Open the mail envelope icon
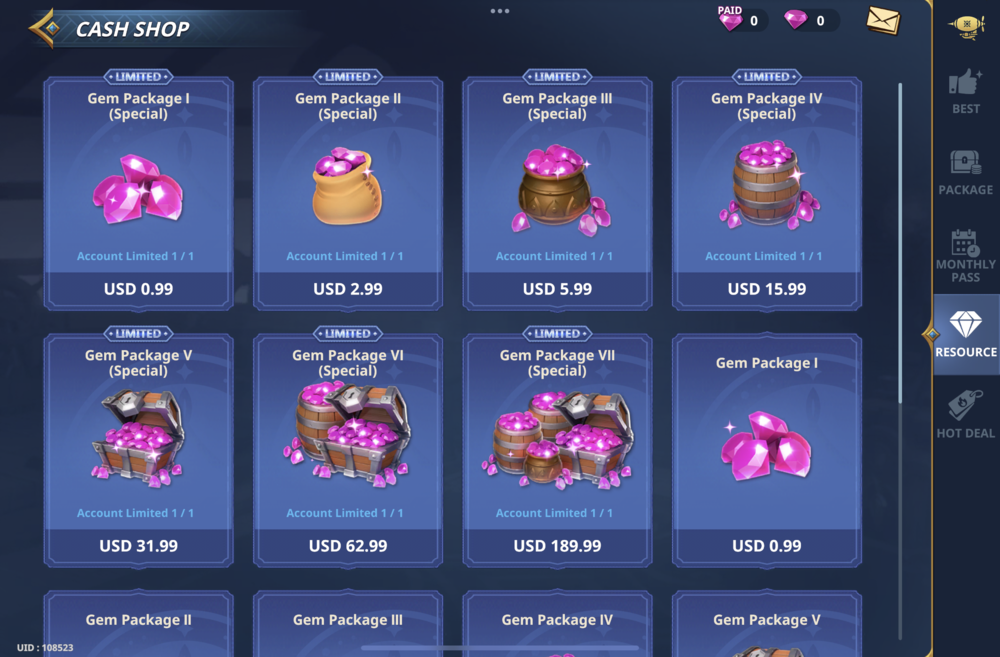 883,20
